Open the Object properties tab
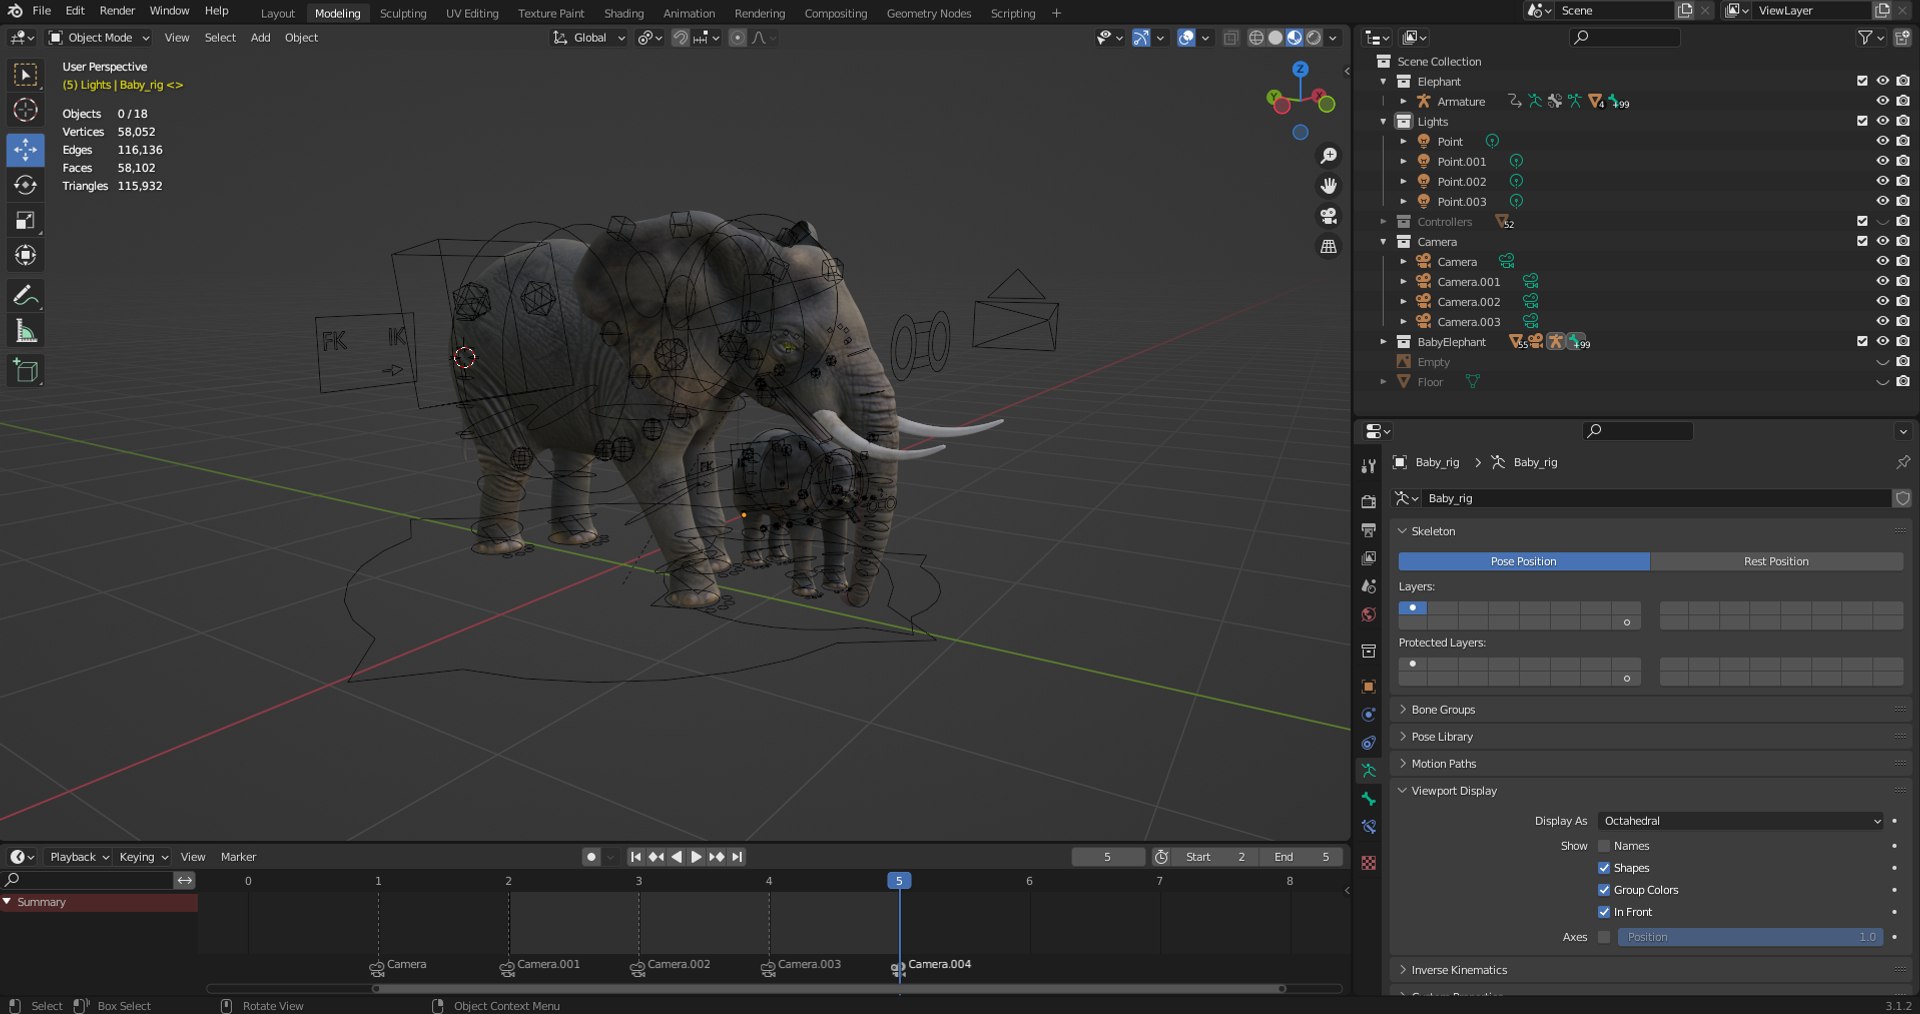The width and height of the screenshot is (1920, 1014). (x=1369, y=686)
